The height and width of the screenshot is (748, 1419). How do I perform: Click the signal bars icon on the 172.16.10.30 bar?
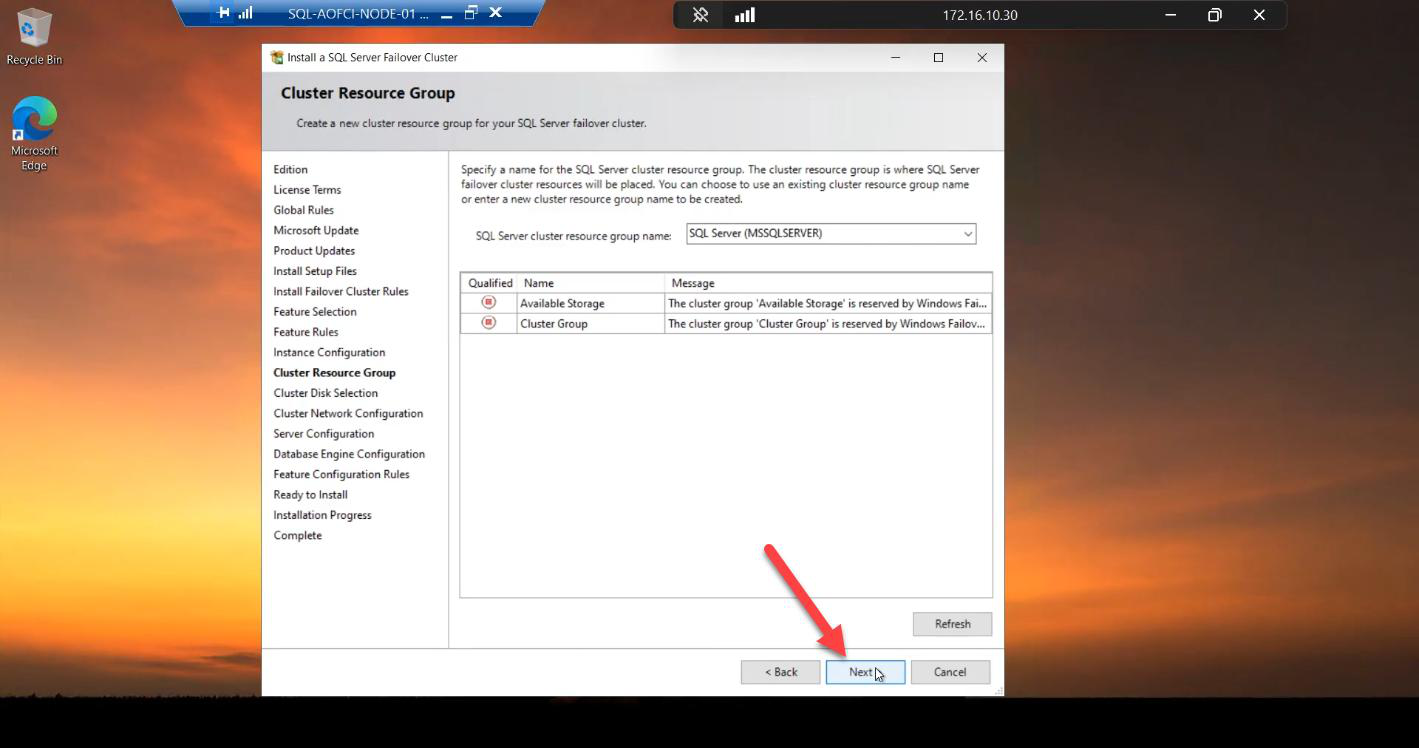click(744, 15)
